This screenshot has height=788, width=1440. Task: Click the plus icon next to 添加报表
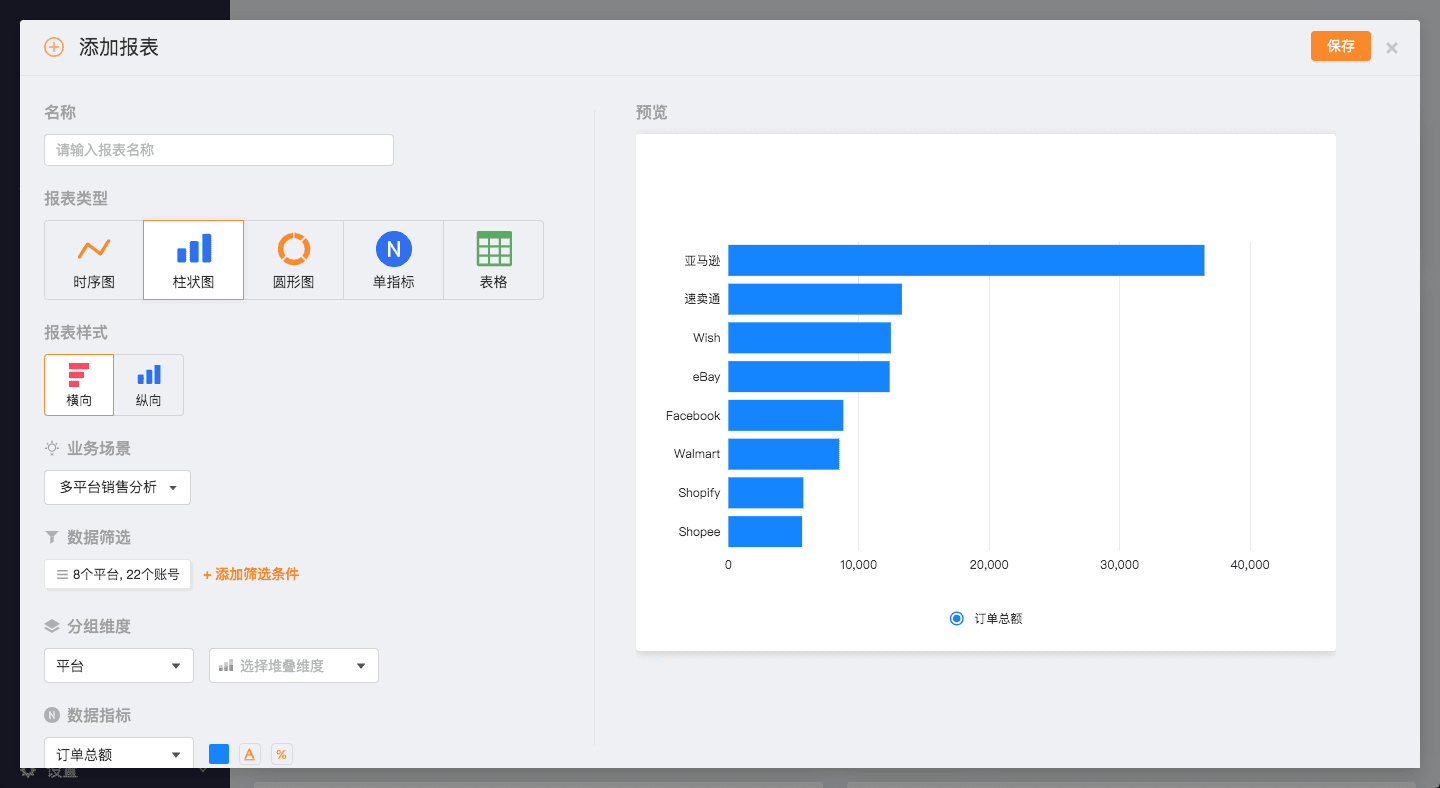click(x=54, y=47)
